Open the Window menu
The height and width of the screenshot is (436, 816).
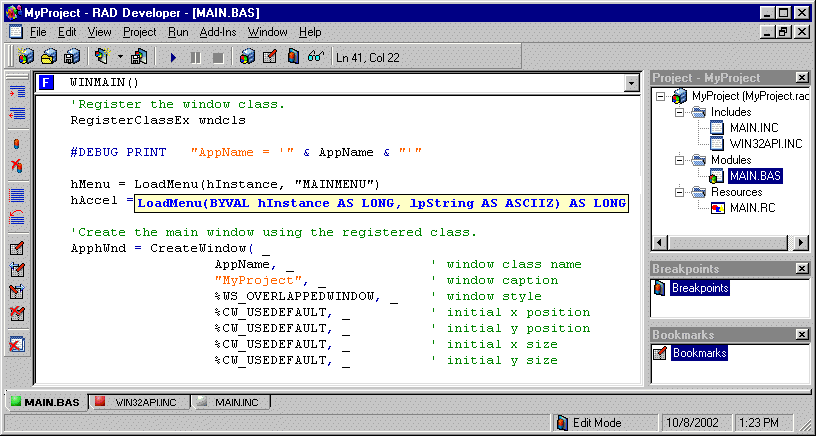pos(267,32)
